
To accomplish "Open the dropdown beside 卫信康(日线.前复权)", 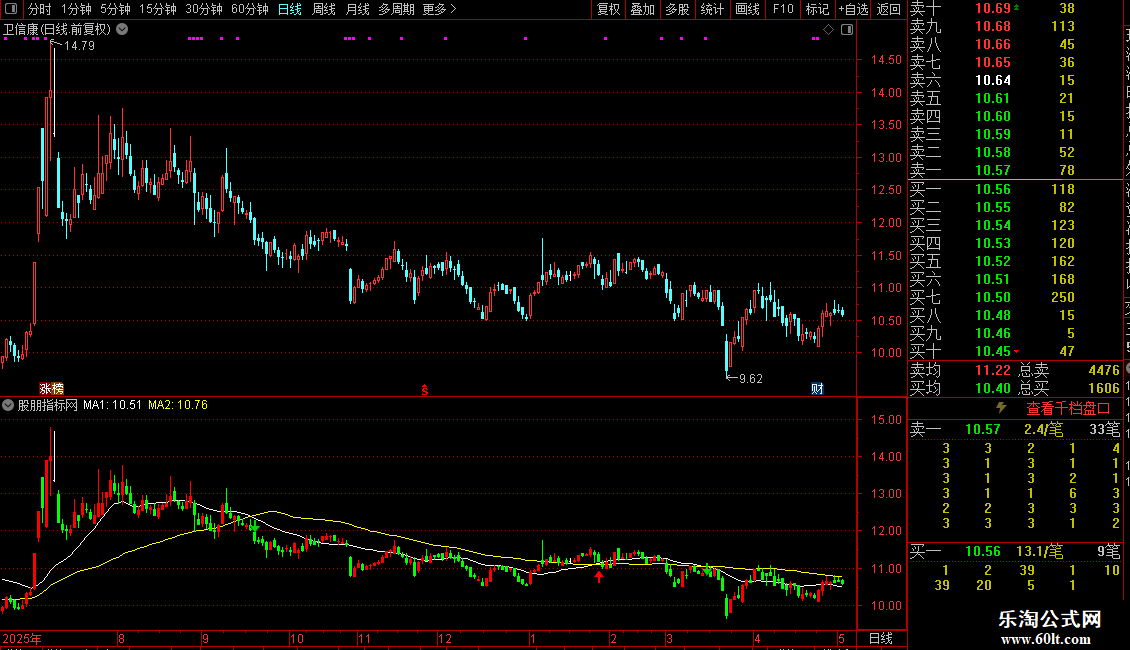I will coord(123,29).
